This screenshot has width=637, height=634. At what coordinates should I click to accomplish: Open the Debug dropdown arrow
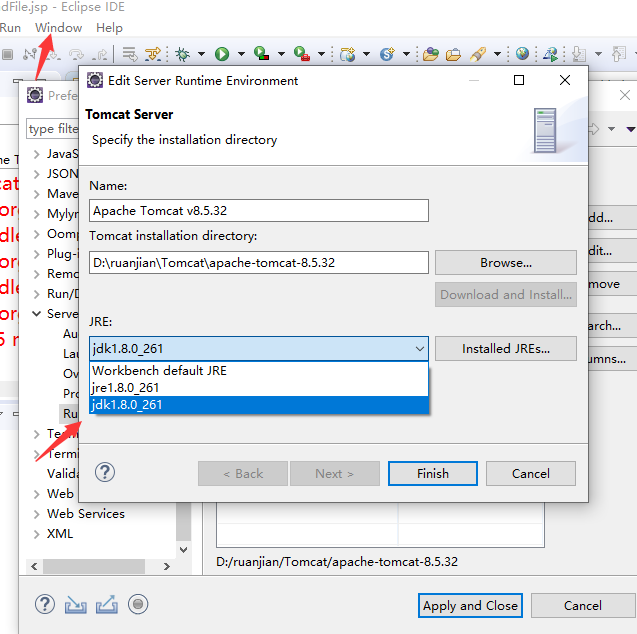pos(201,54)
